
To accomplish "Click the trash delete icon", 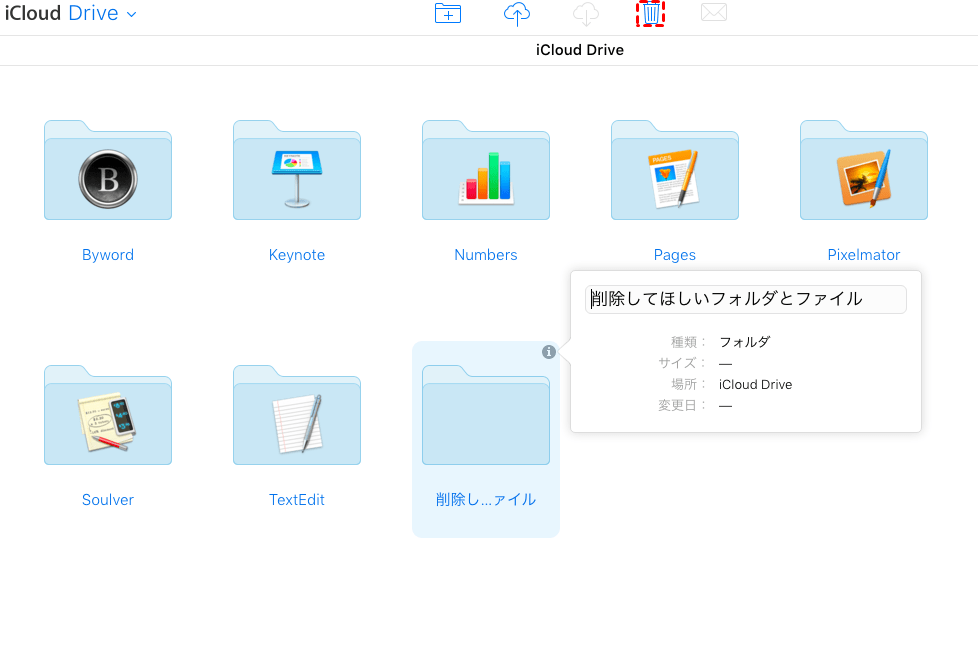I will tap(651, 14).
